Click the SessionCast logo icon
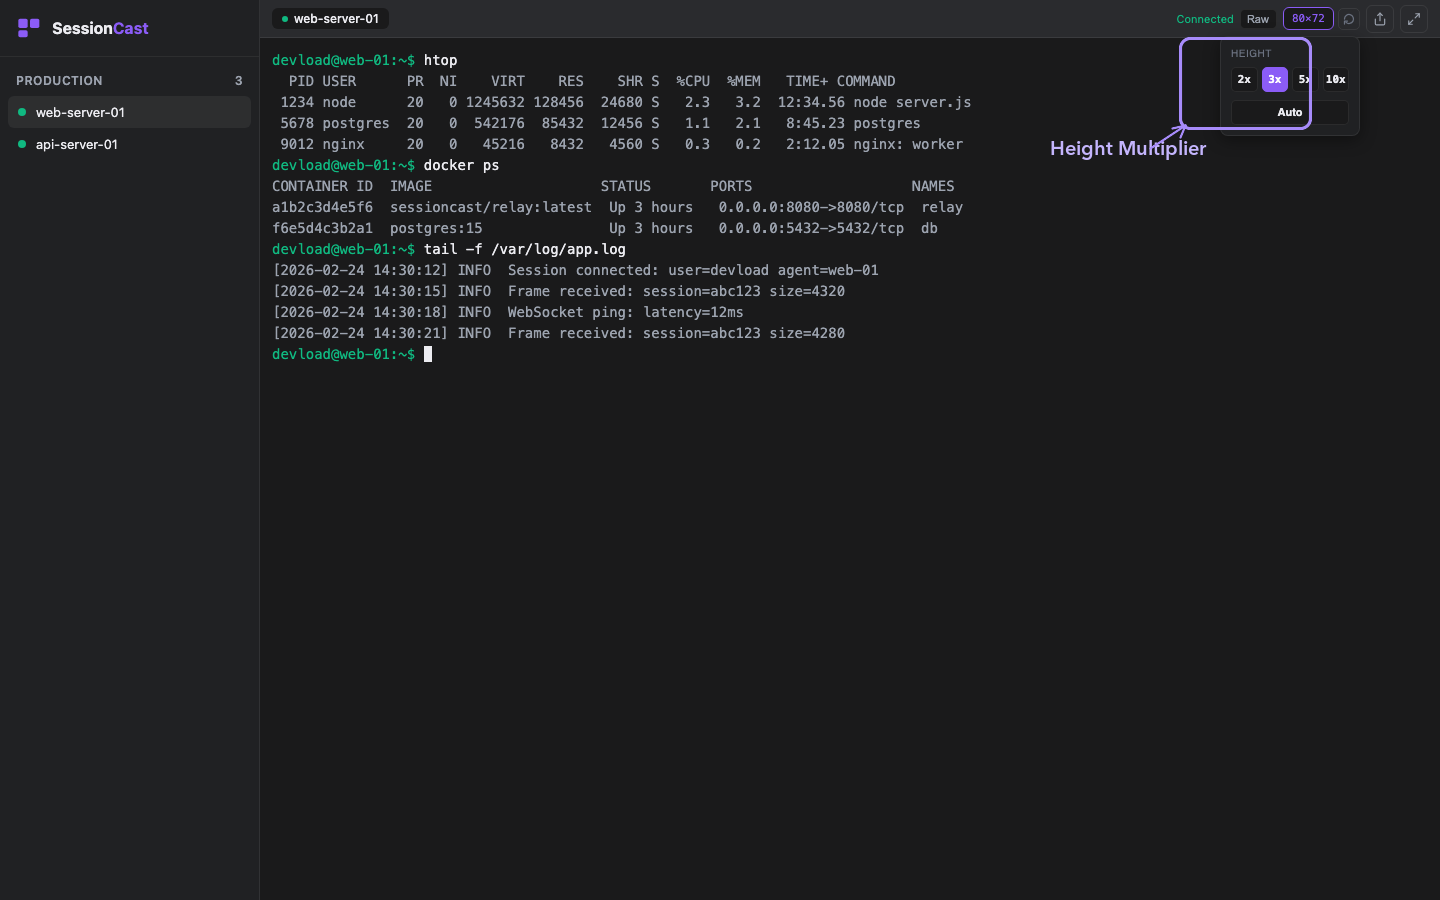 tap(29, 28)
